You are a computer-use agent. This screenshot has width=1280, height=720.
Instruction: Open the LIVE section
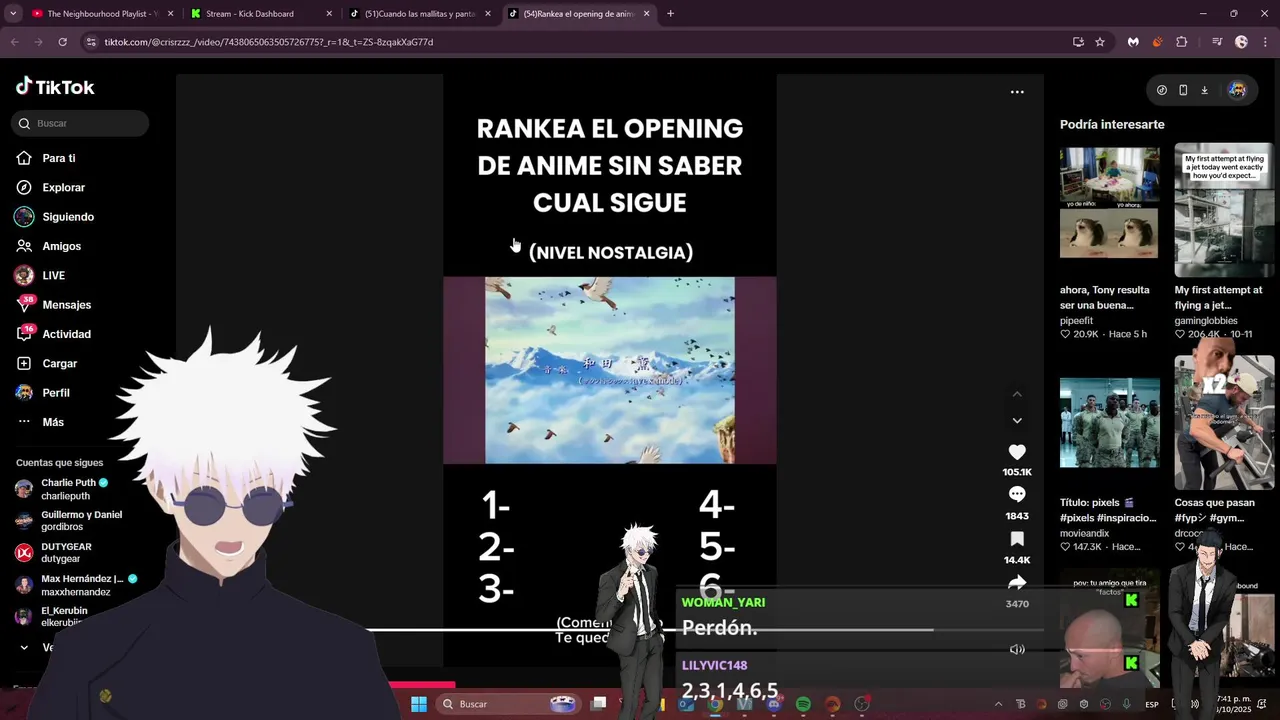[x=53, y=275]
